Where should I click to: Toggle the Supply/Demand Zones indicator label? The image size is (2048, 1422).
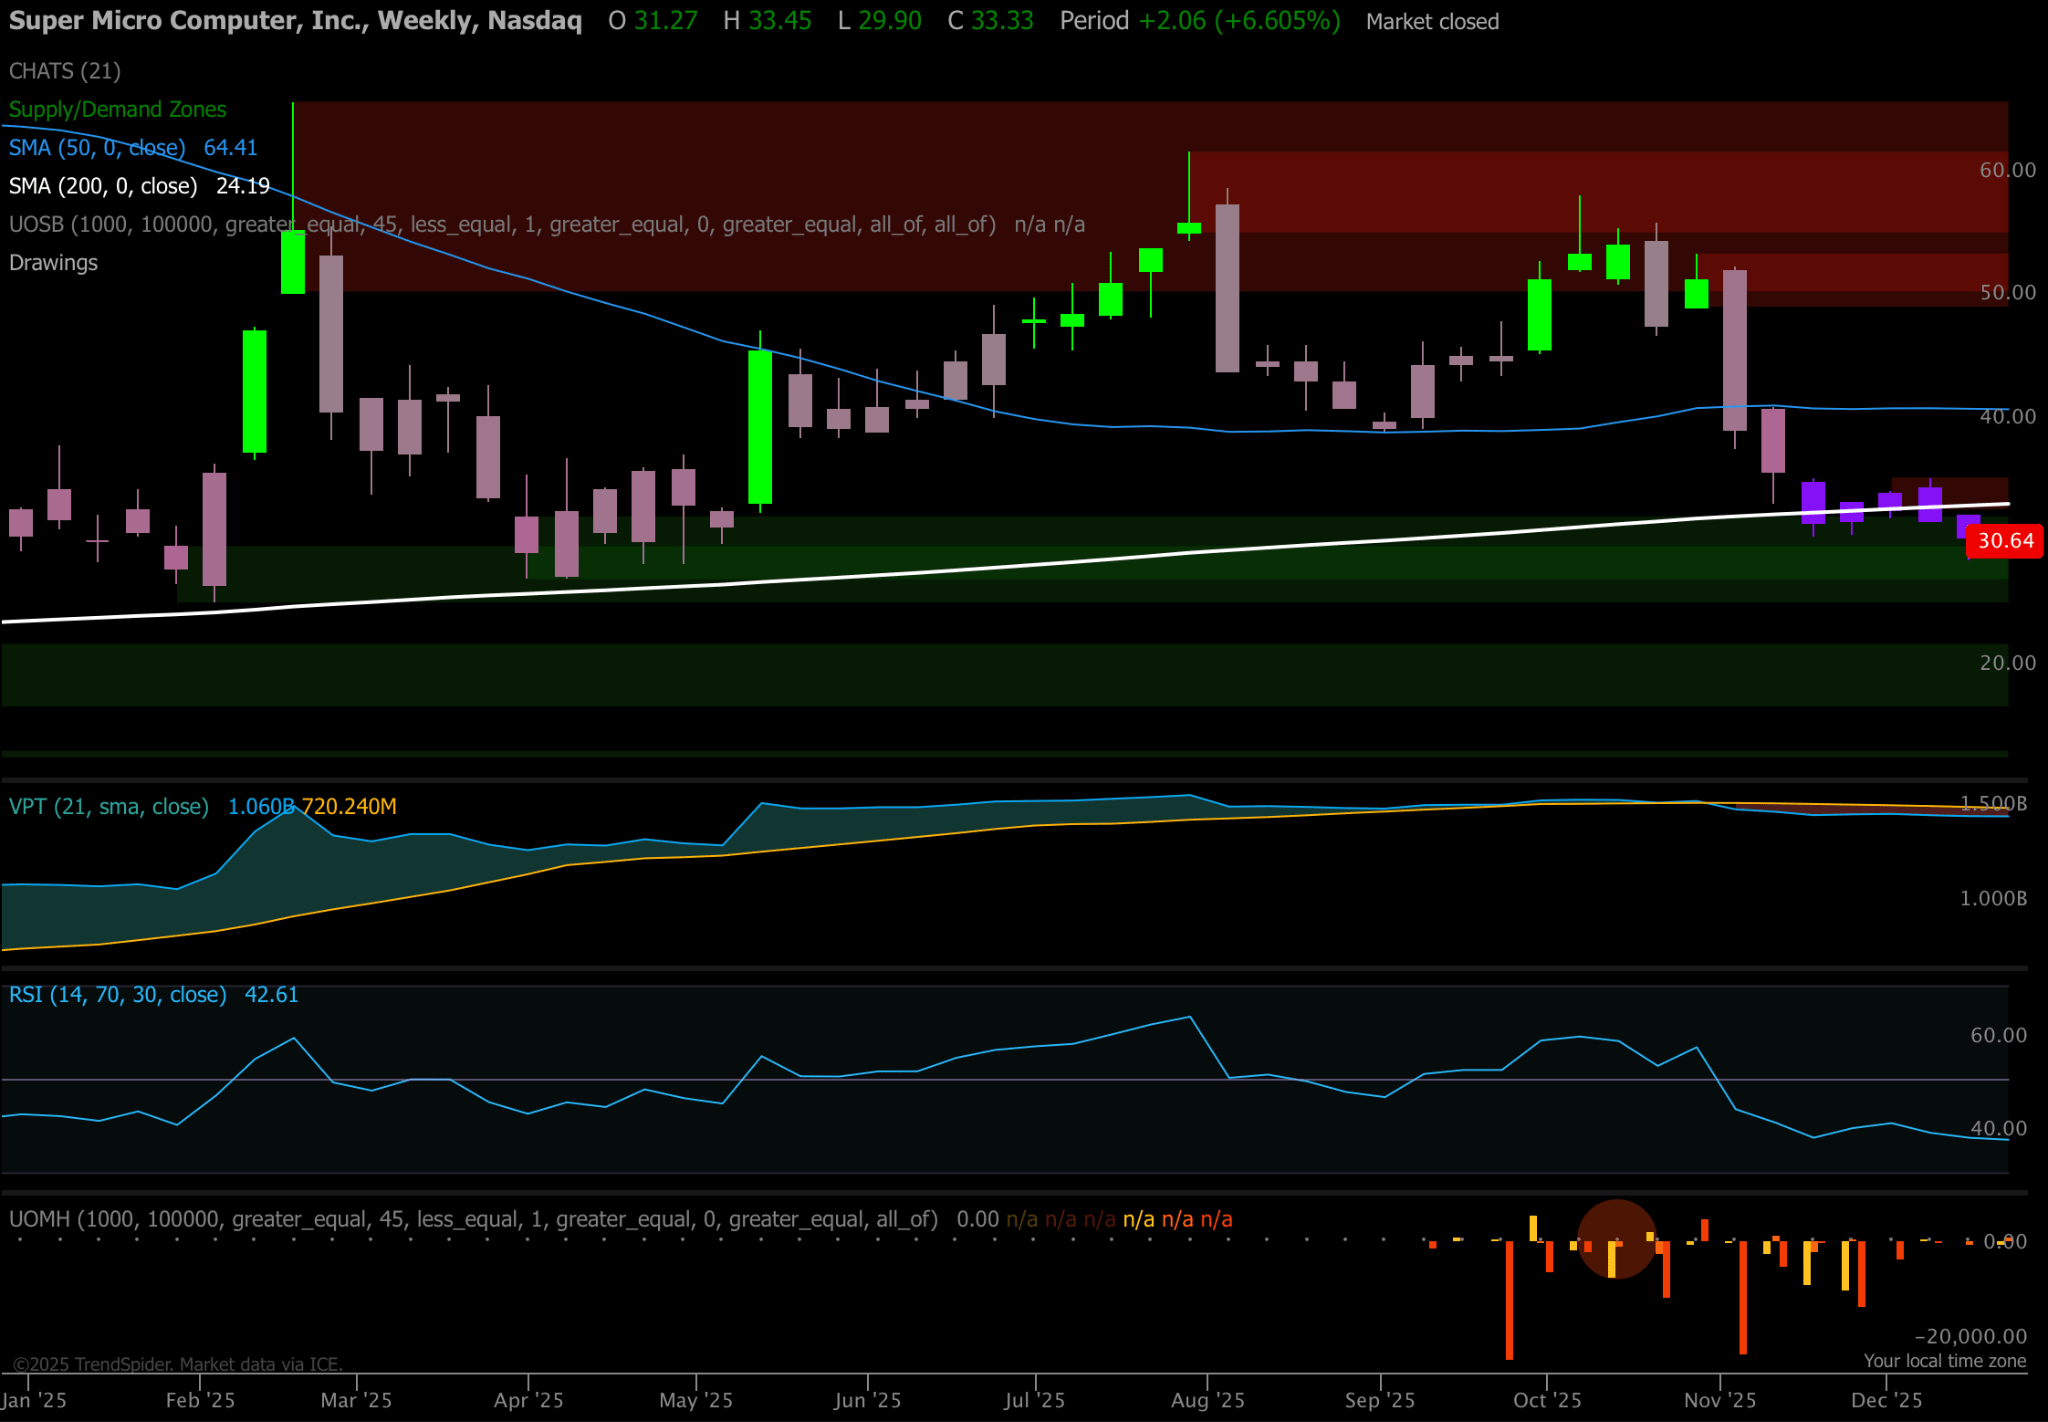click(117, 109)
